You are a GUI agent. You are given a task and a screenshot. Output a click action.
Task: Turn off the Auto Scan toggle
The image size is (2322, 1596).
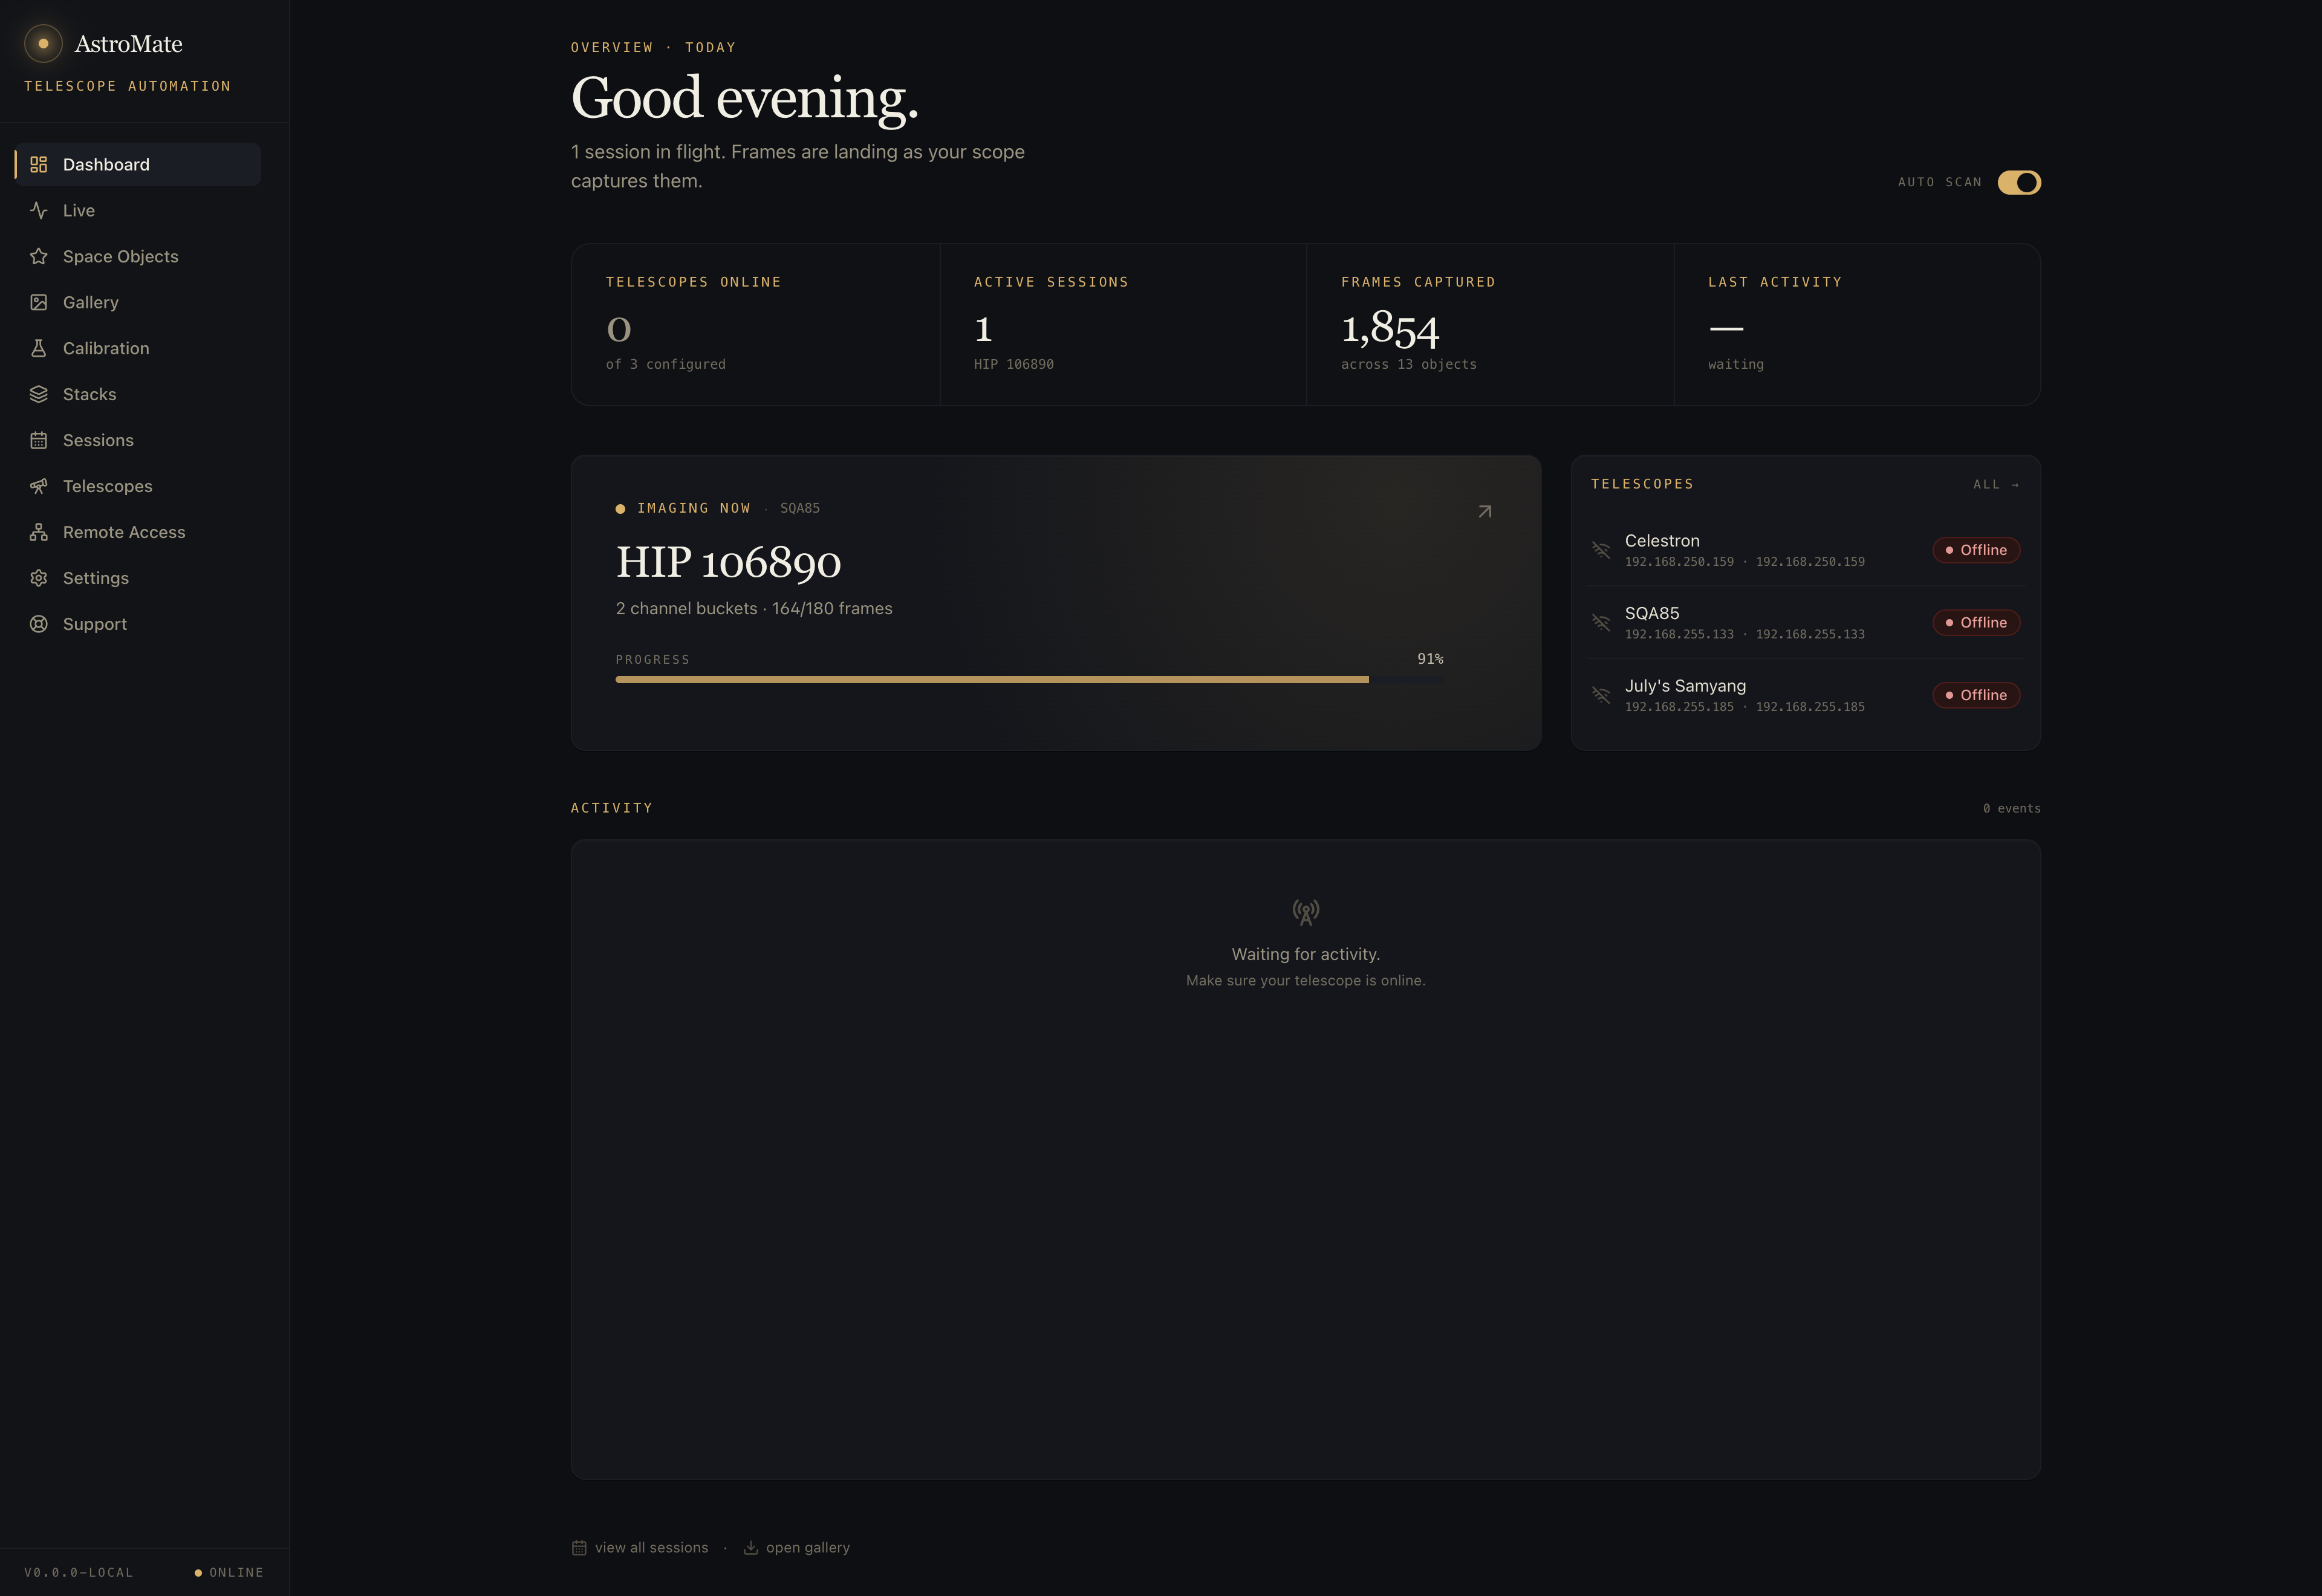2019,182
